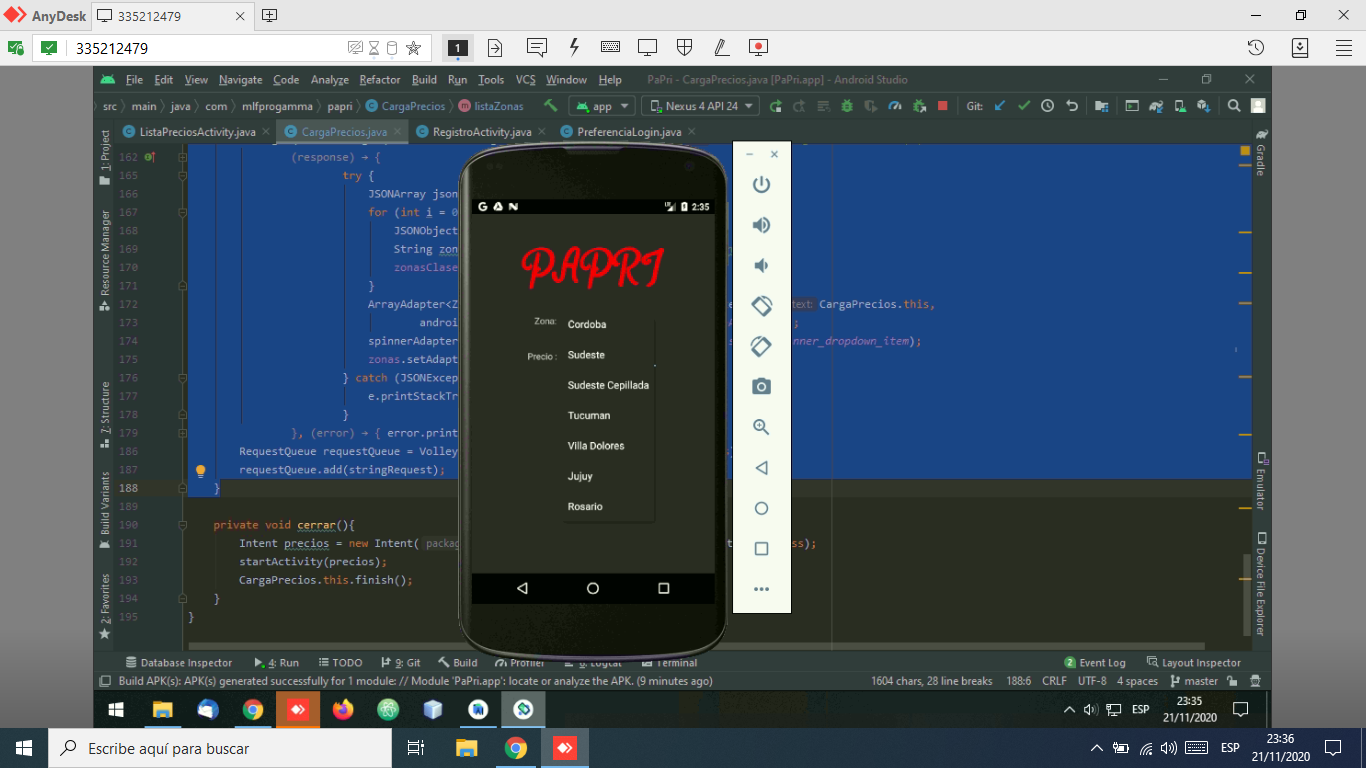Click Git rollback undo arrow
The width and height of the screenshot is (1366, 768).
tap(1072, 105)
